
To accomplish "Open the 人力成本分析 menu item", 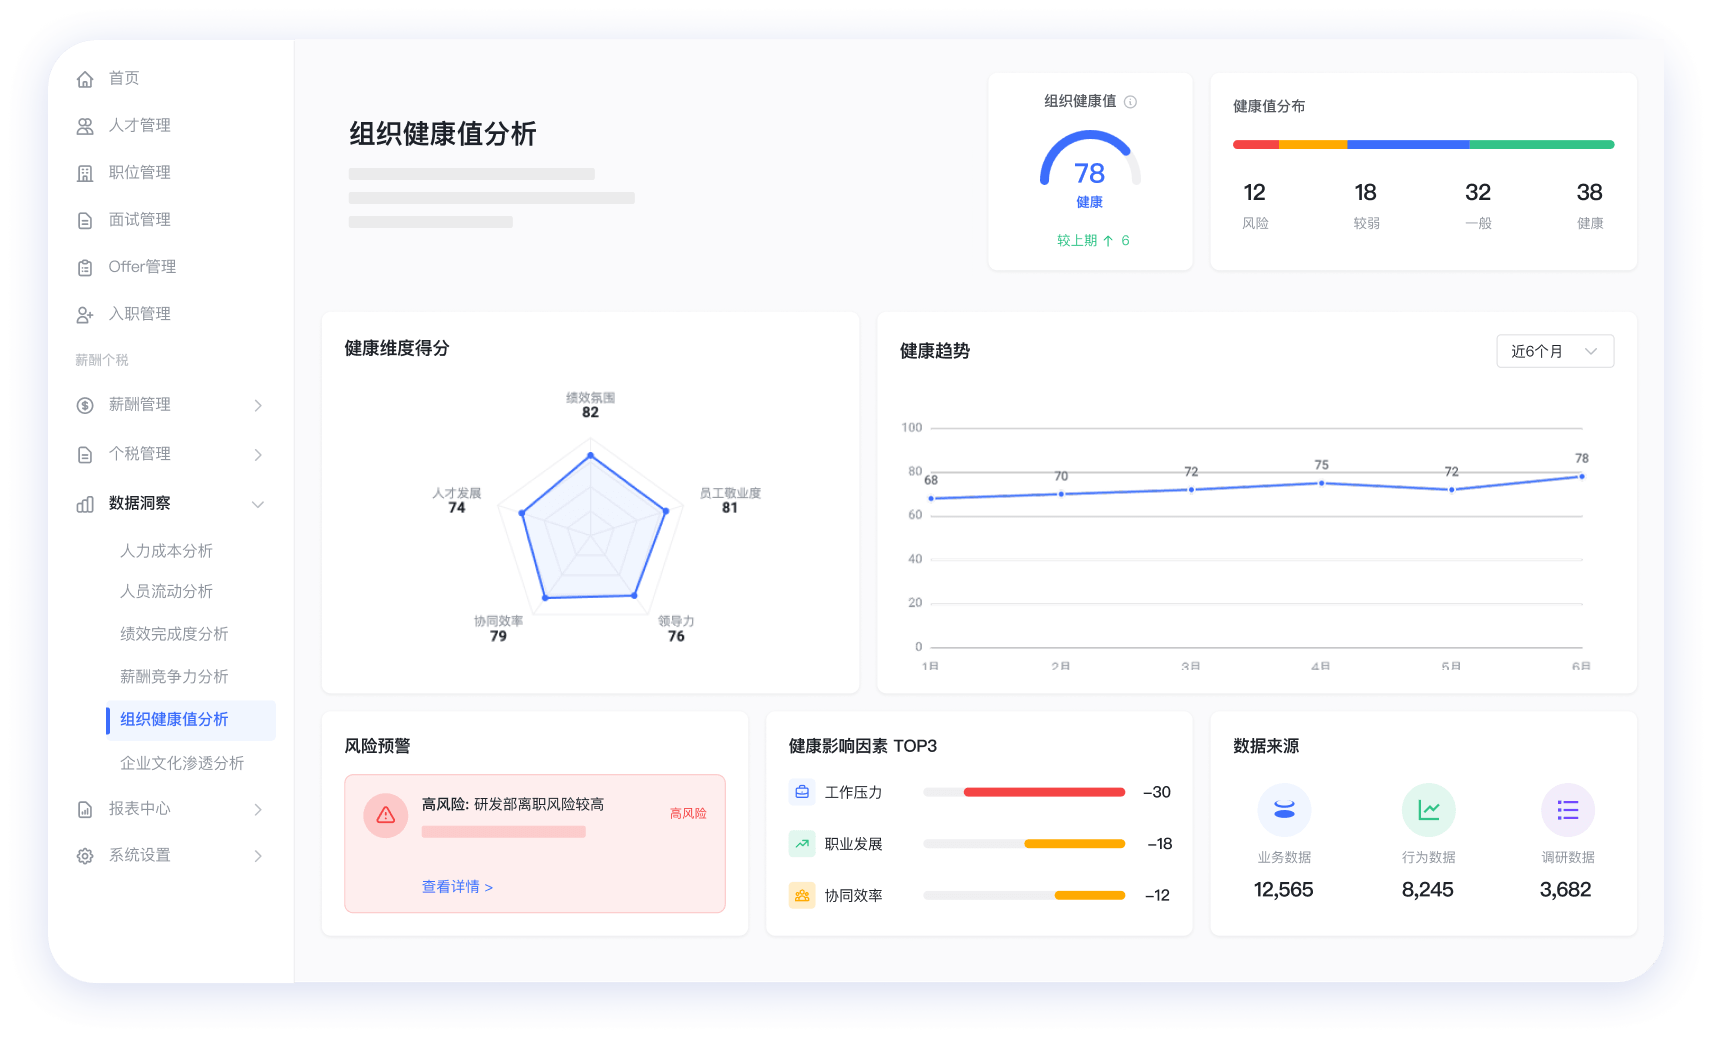I will click(166, 551).
